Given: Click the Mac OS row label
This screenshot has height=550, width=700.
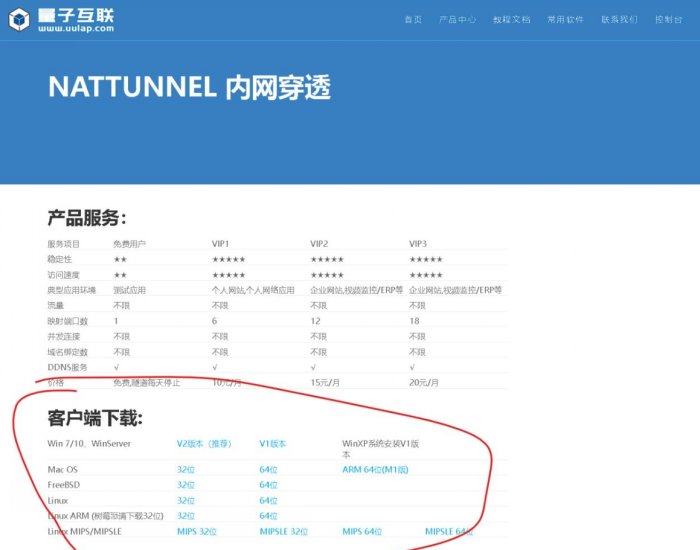Looking at the screenshot, I should [x=62, y=470].
